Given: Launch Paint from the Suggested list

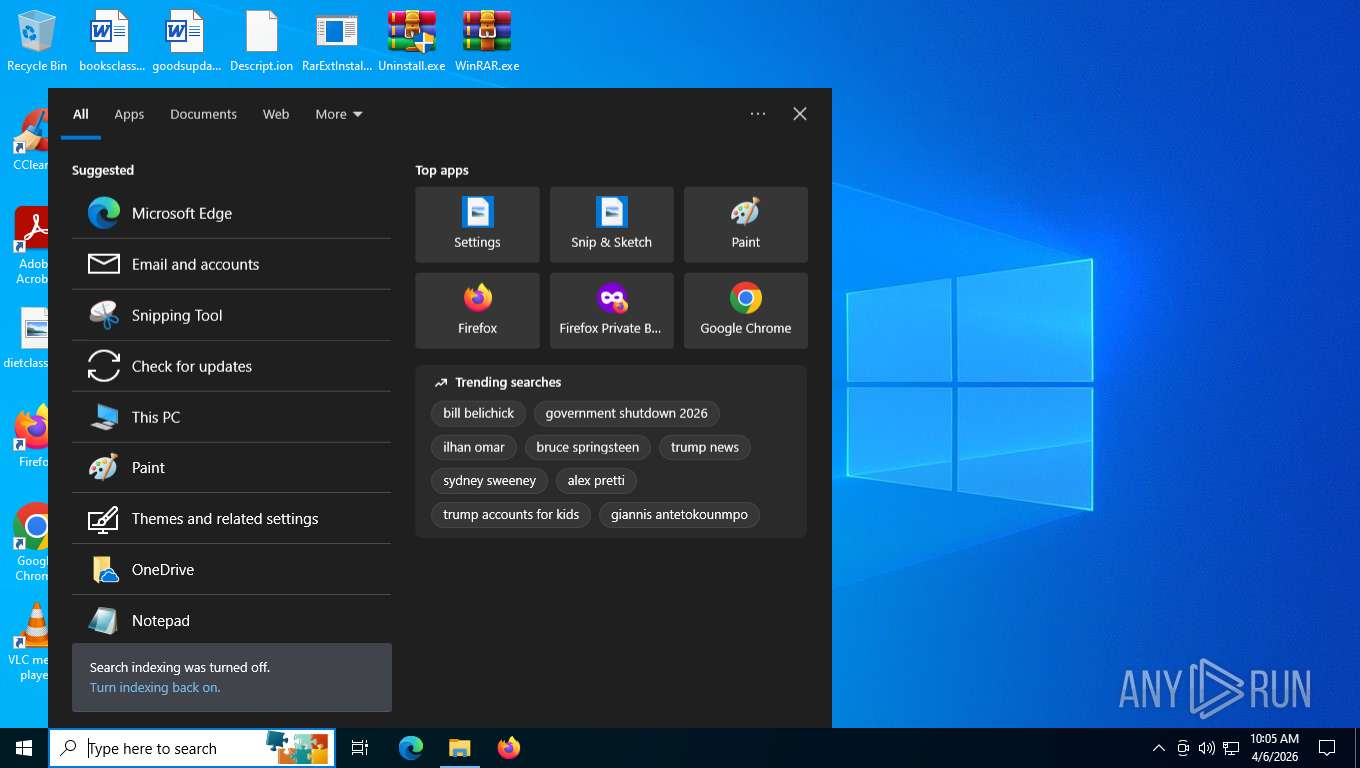Looking at the screenshot, I should tap(231, 467).
